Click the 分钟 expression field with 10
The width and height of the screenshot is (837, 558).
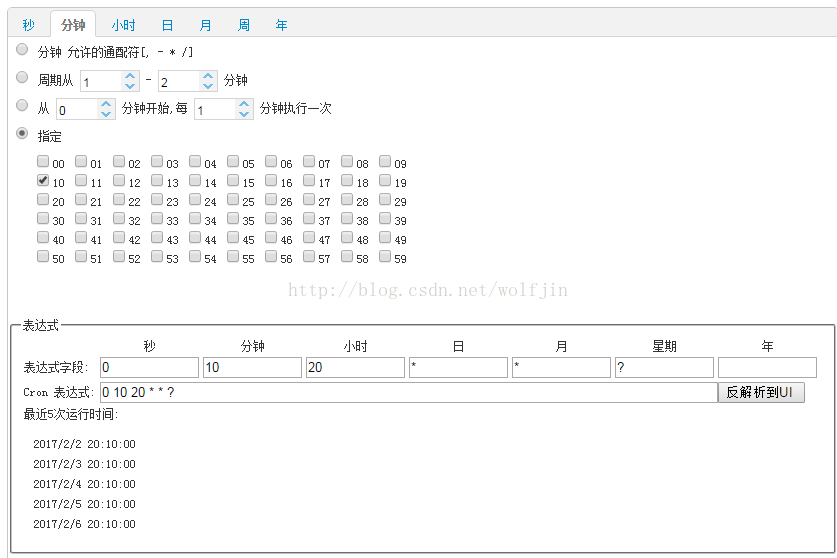252,367
